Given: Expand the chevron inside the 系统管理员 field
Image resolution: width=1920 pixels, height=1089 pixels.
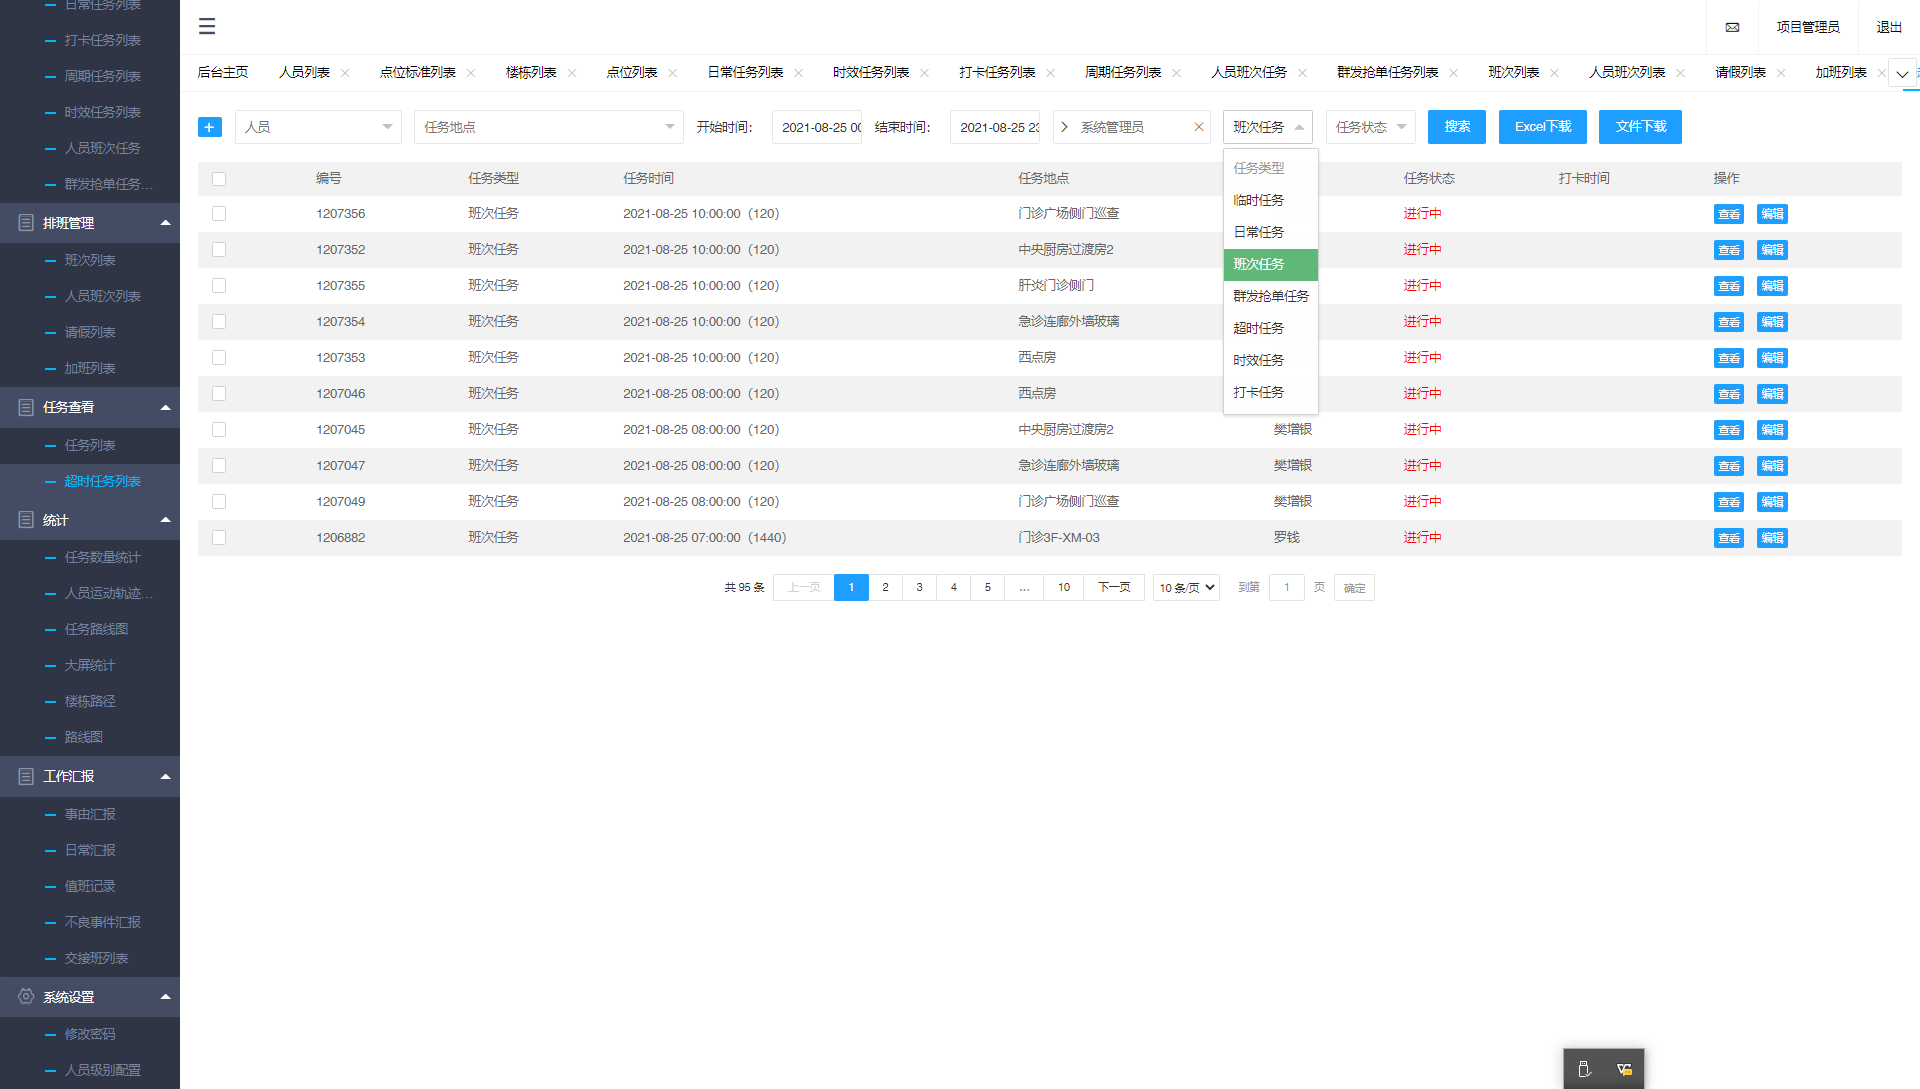Looking at the screenshot, I should [x=1065, y=127].
